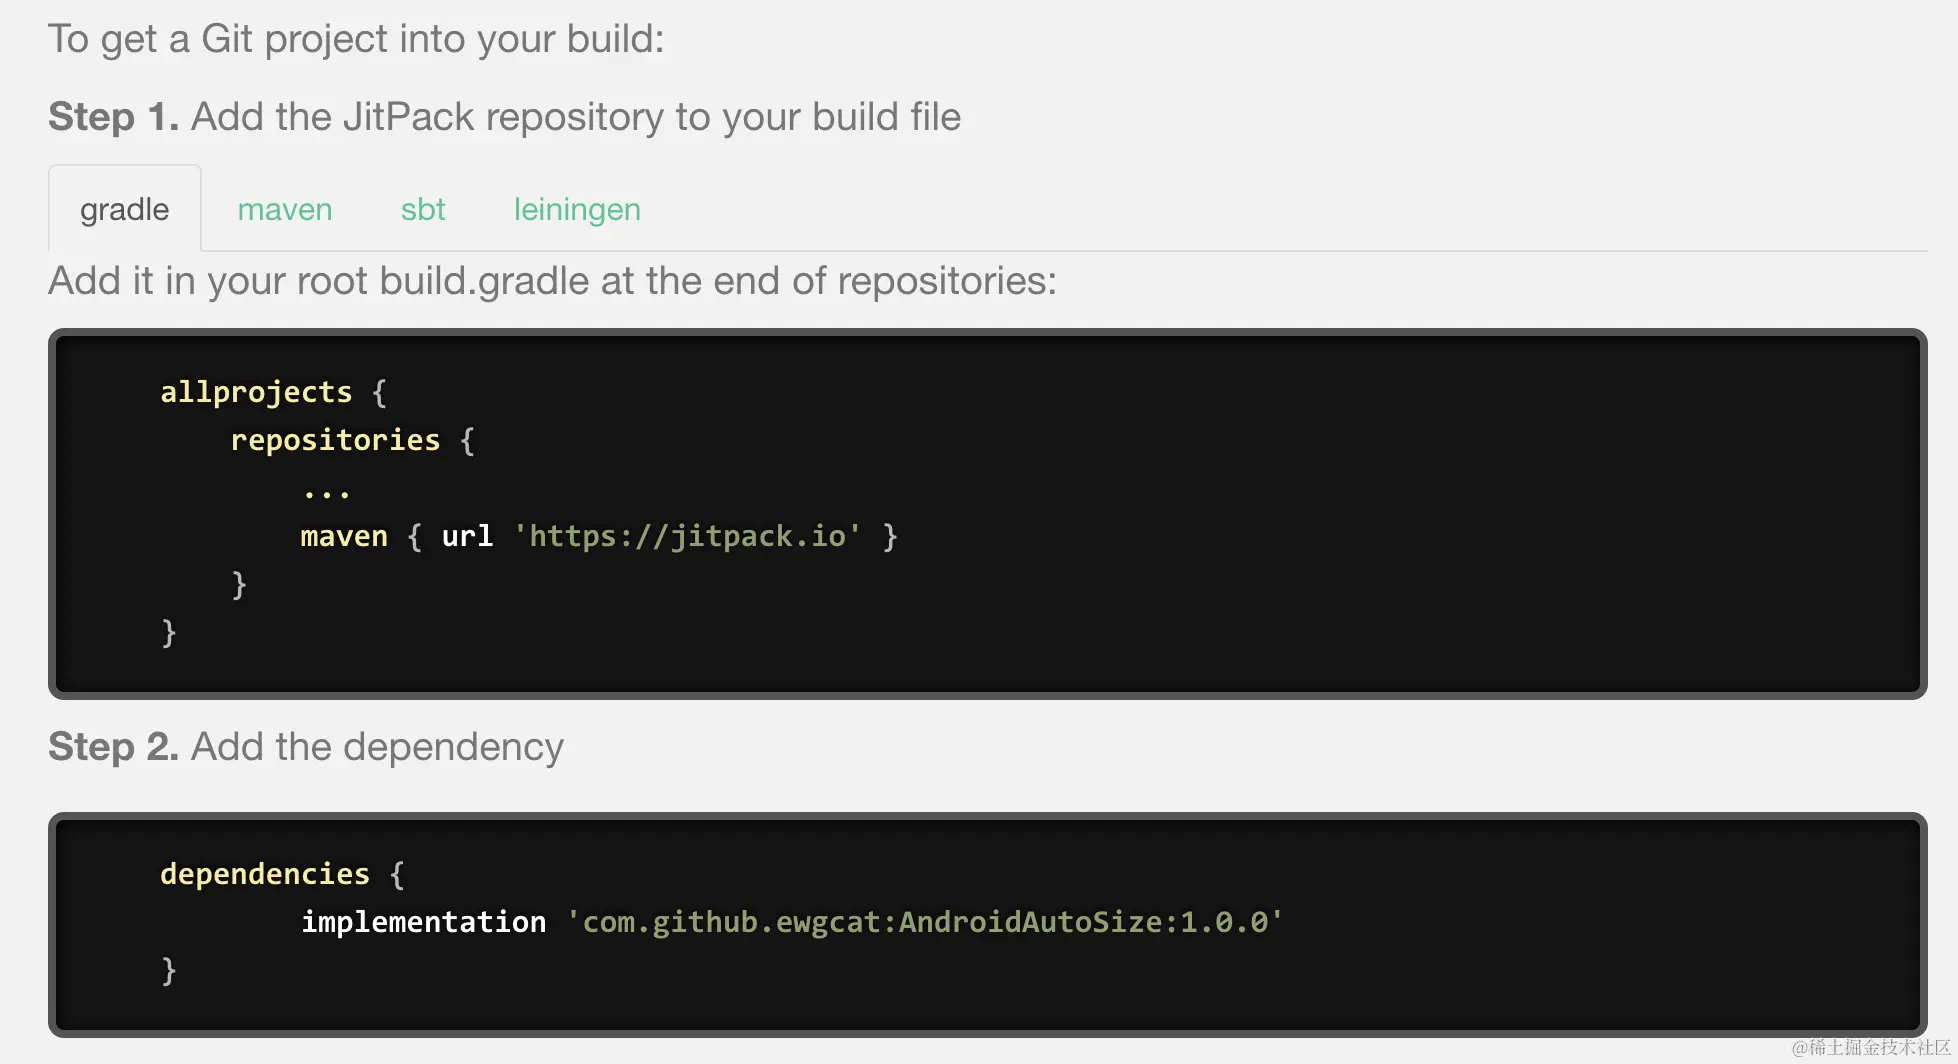This screenshot has width=1958, height=1064.
Task: Click the Step 1 heading
Action: [504, 117]
